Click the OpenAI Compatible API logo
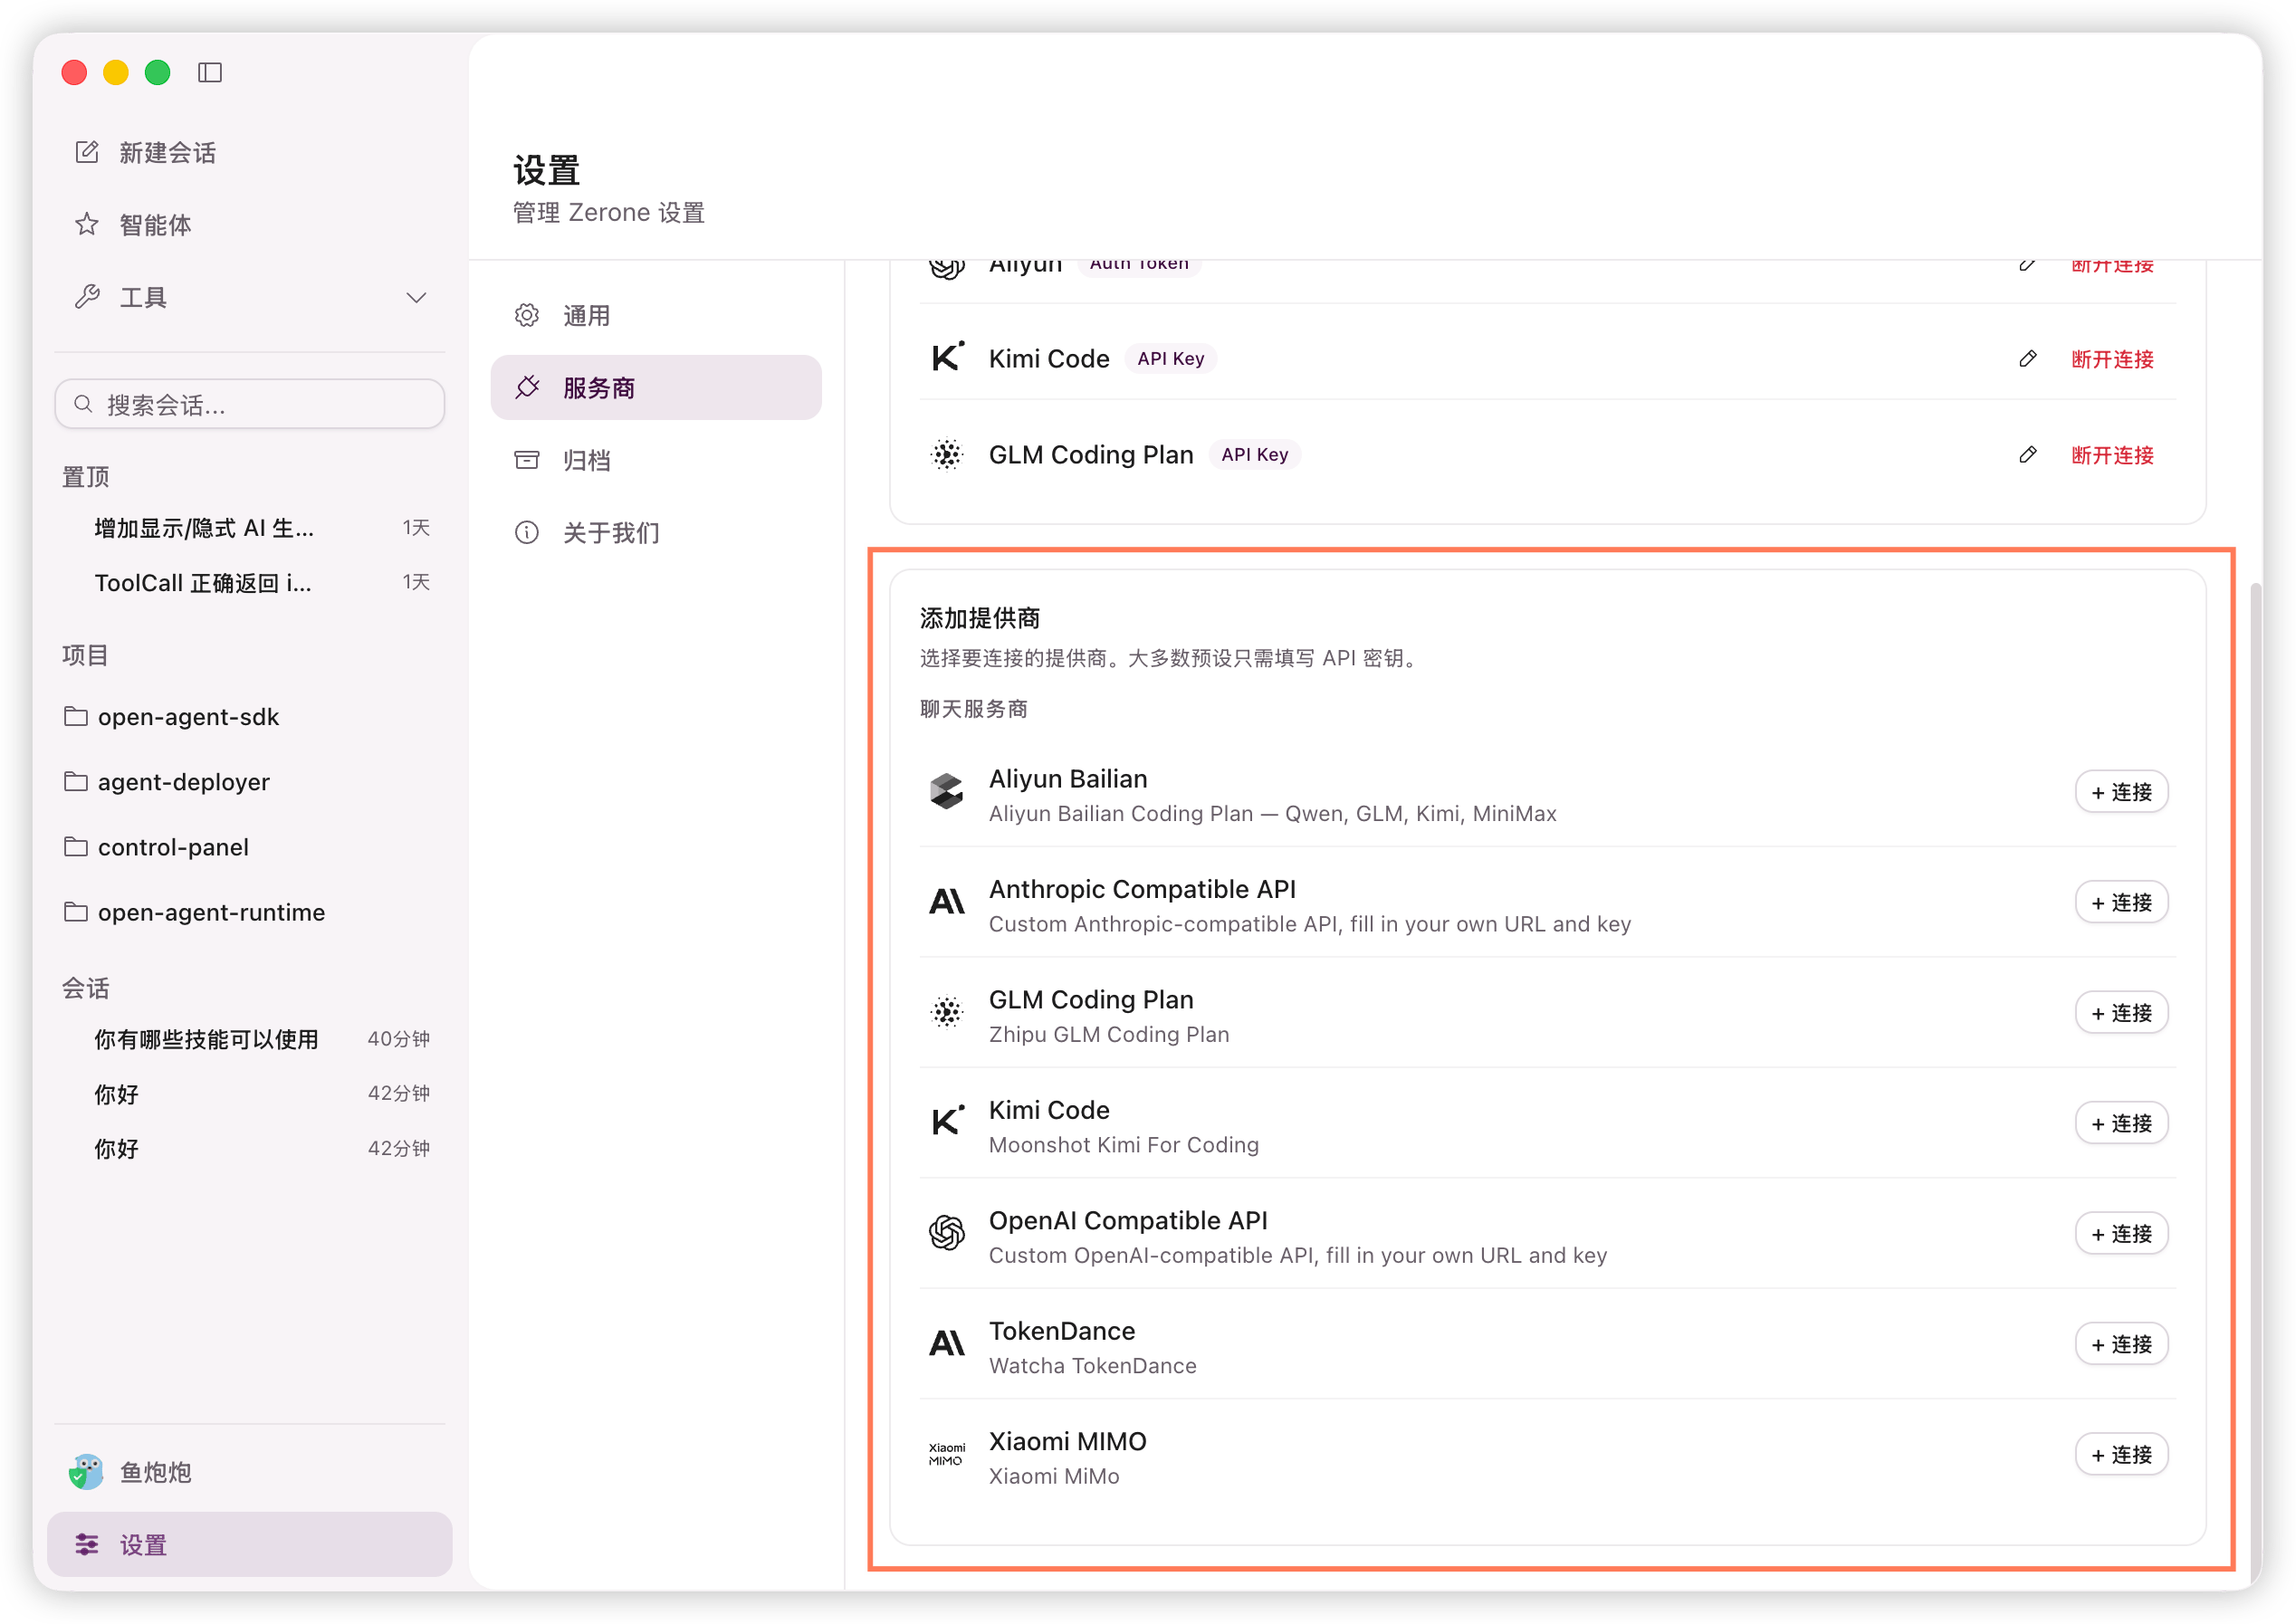Screen dimensions: 2296x1624 pos(947,1233)
